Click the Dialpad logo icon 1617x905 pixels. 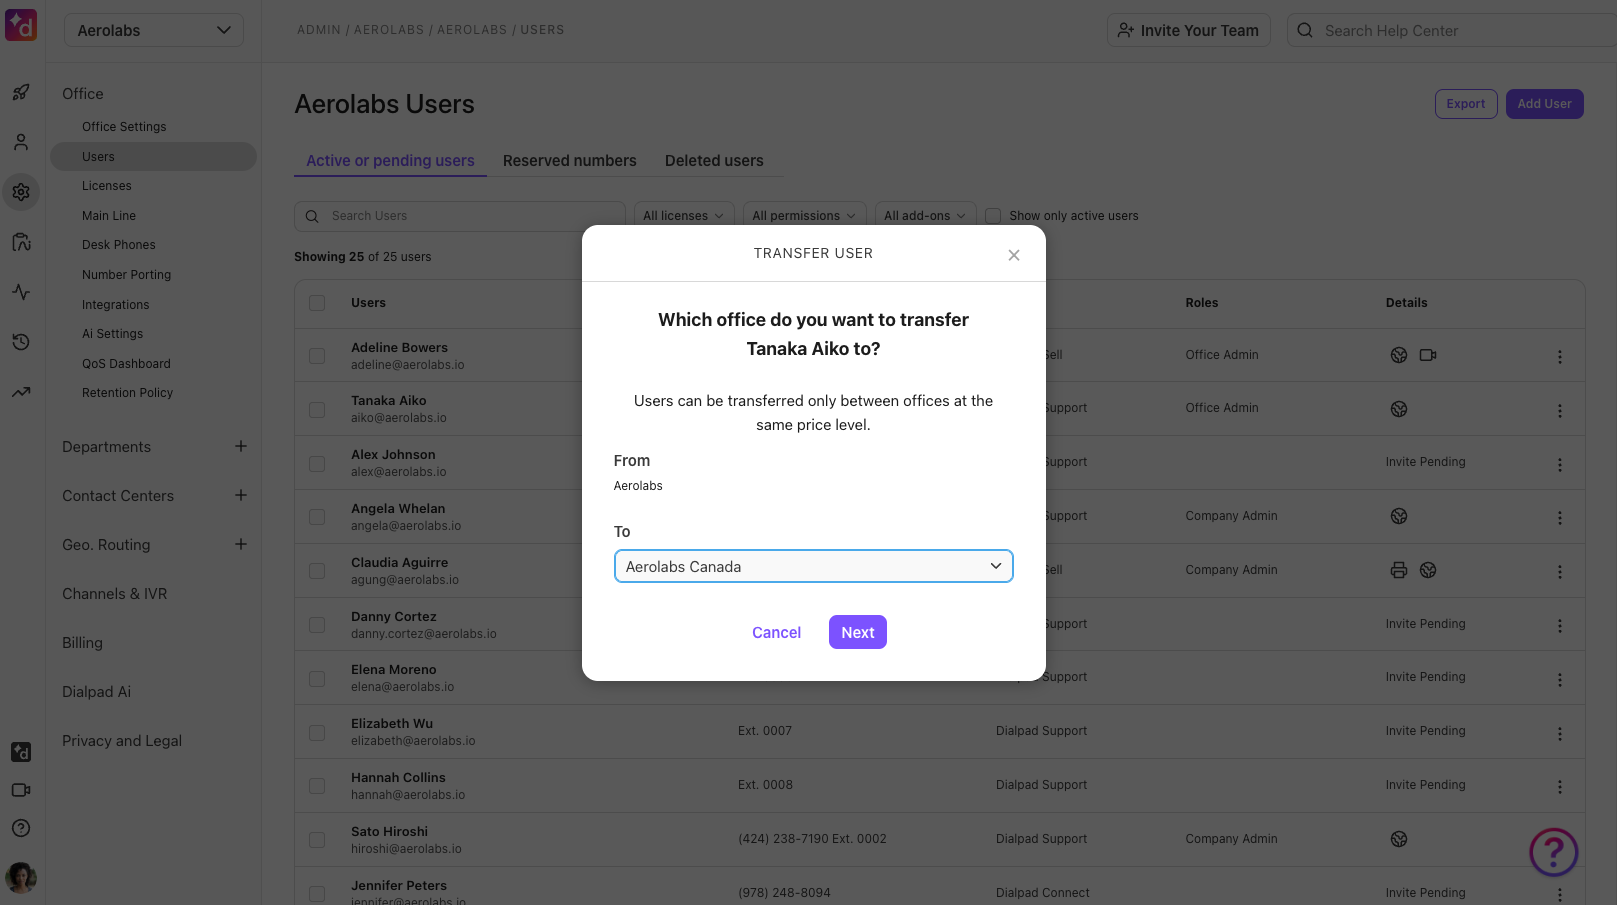21,25
